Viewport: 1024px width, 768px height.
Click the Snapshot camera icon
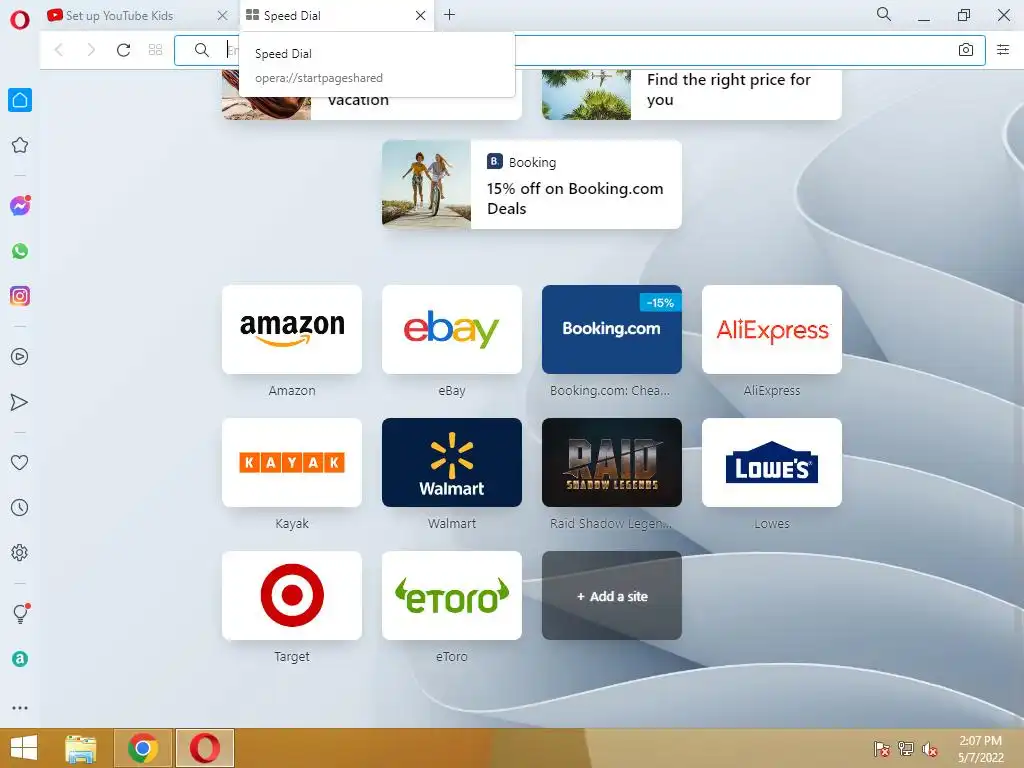pos(966,50)
